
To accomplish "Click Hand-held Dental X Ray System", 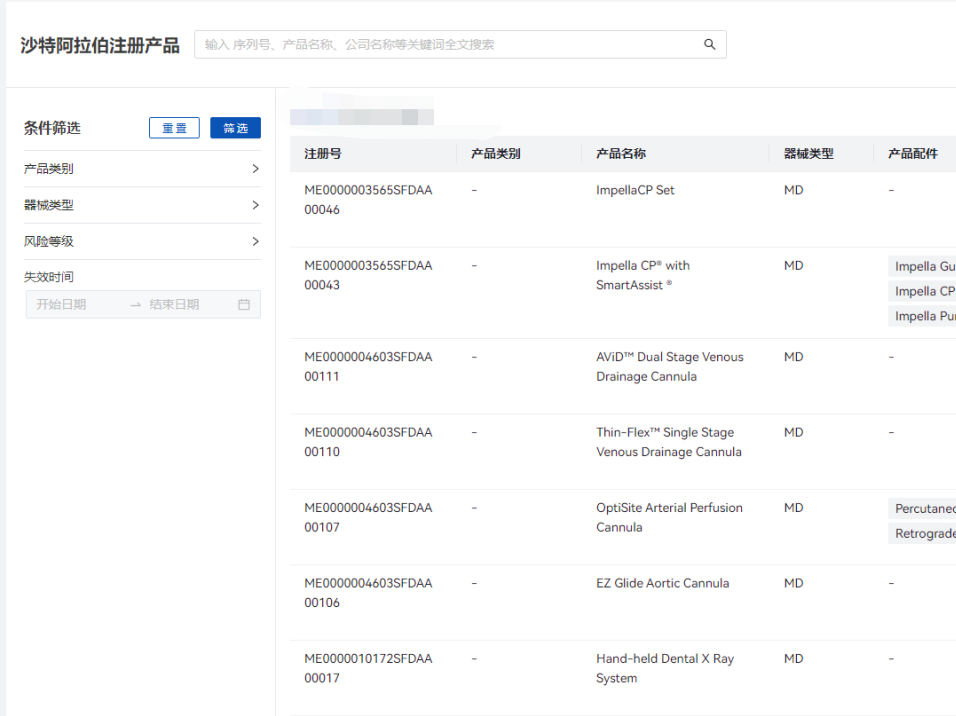I will pos(665,668).
